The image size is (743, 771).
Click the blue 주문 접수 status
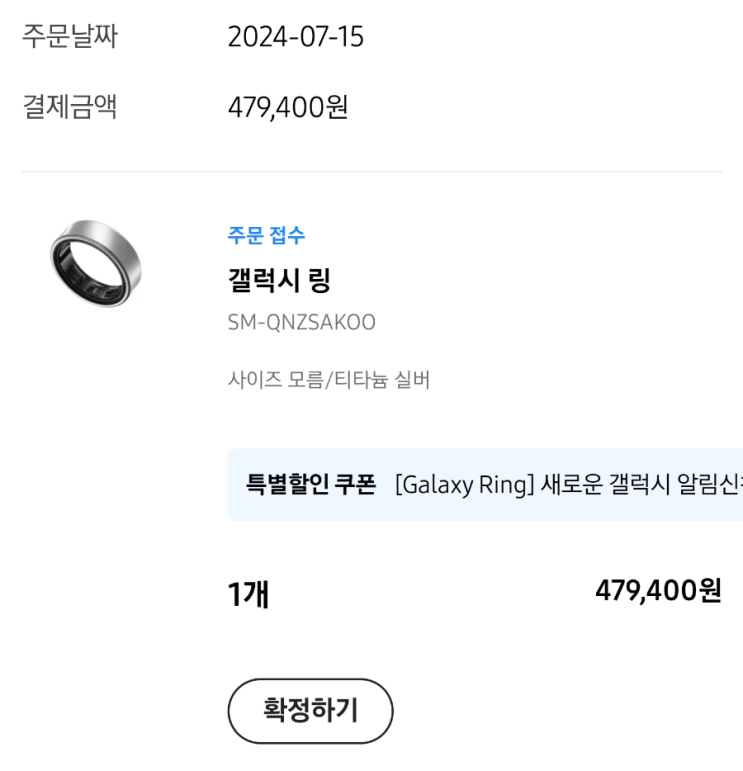click(266, 236)
